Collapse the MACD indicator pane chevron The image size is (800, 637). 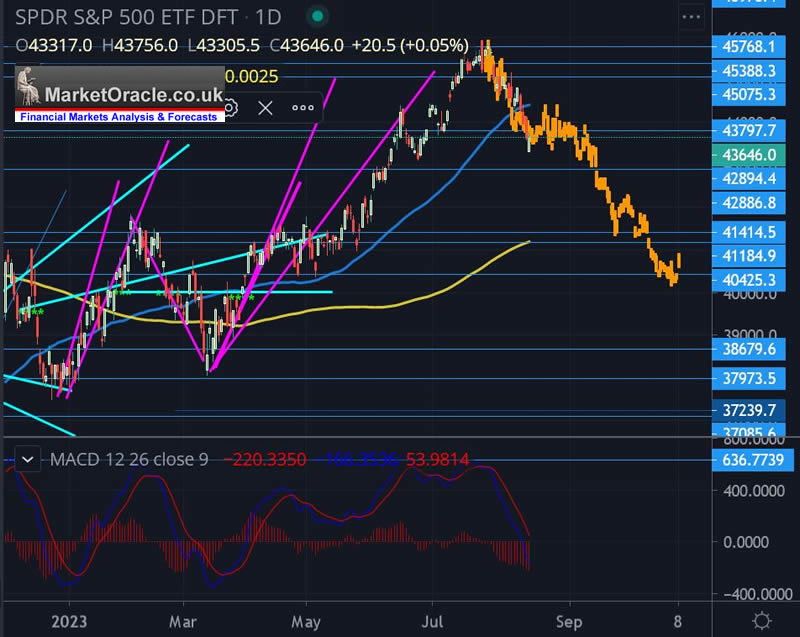point(28,460)
